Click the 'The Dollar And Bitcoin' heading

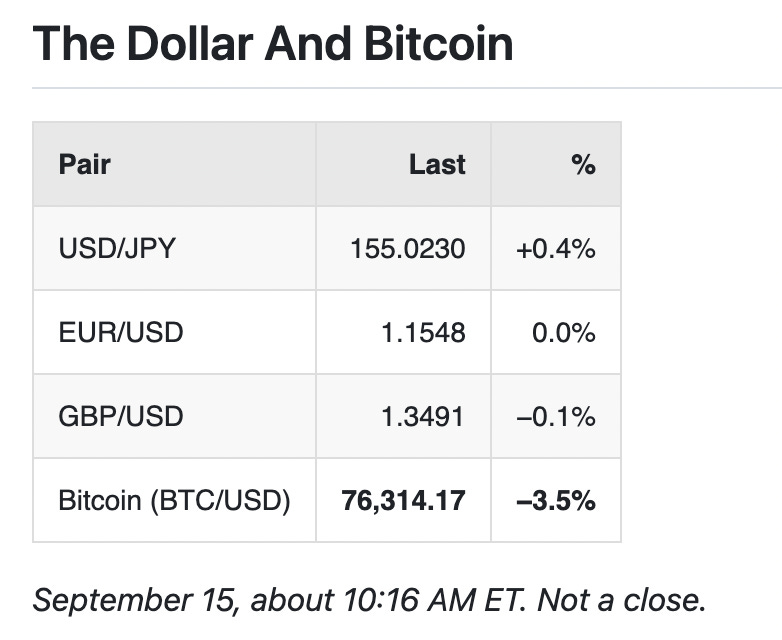point(272,43)
